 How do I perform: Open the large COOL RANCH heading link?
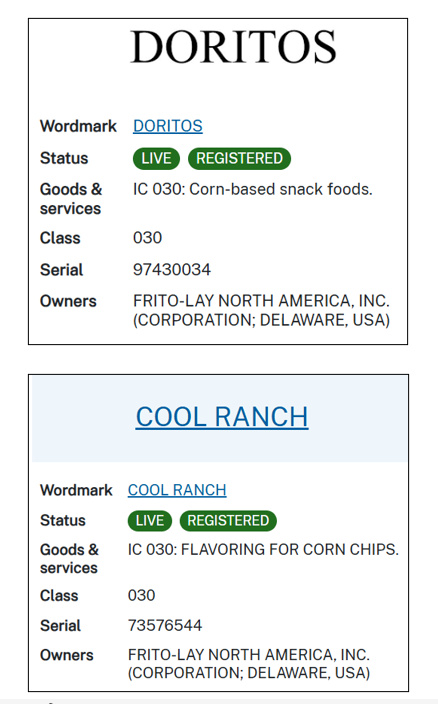(x=222, y=417)
